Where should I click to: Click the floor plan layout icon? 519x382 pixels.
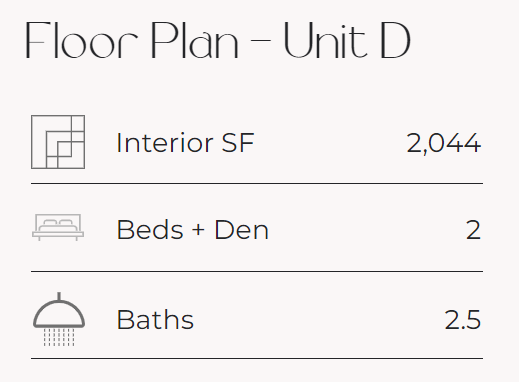tap(58, 142)
